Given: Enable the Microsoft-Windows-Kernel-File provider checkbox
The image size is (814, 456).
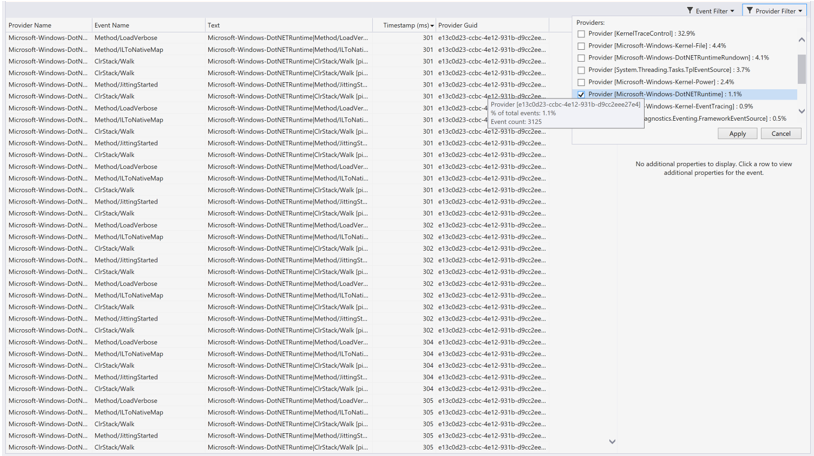Looking at the screenshot, I should (x=581, y=46).
